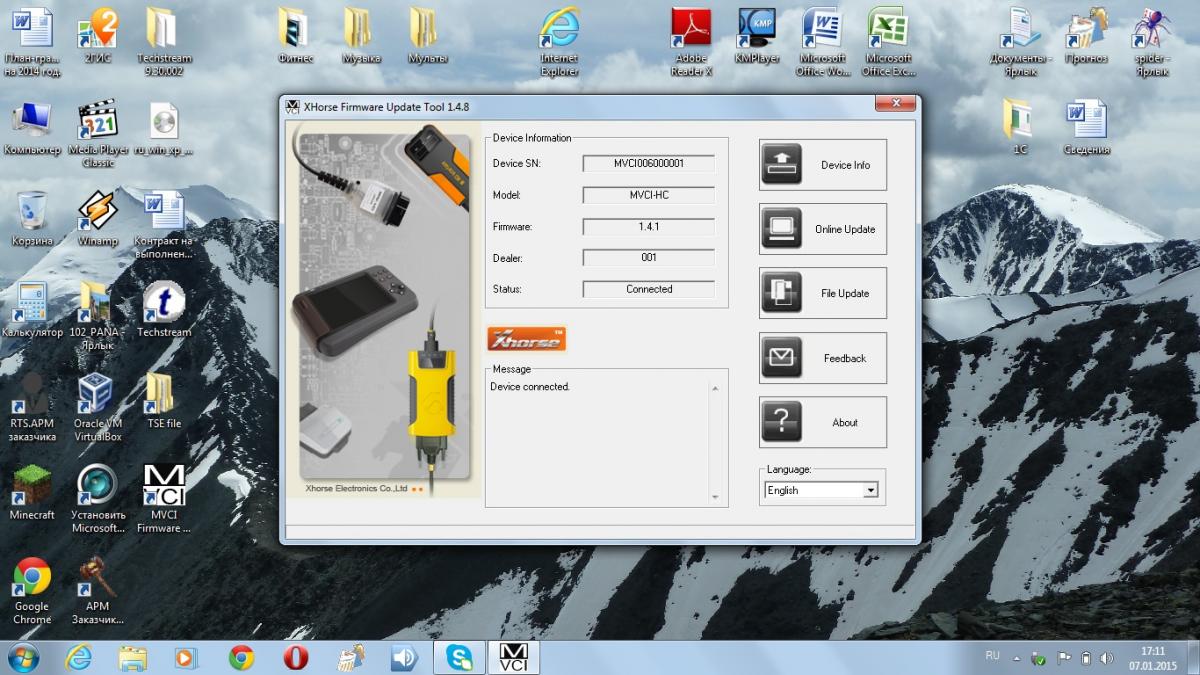The height and width of the screenshot is (675, 1200).
Task: Open the About dialog
Action: [x=822, y=422]
